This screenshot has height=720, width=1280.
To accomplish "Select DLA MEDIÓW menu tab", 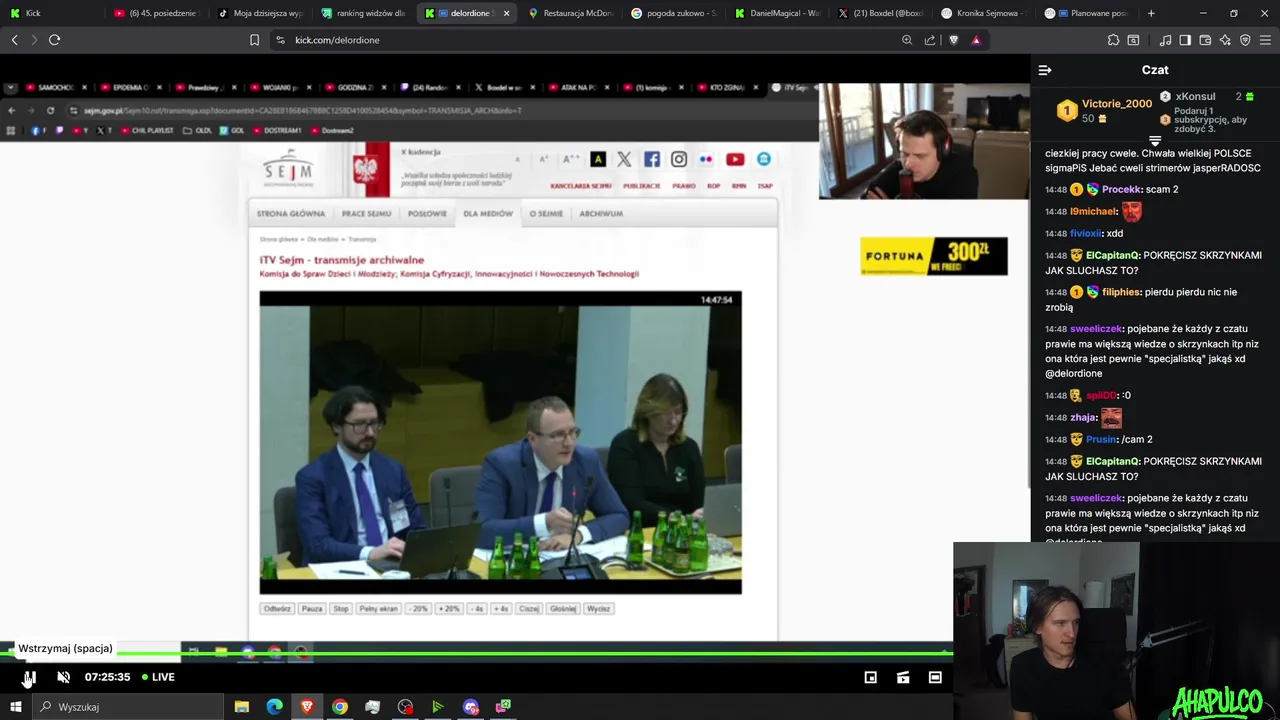I will coord(488,214).
